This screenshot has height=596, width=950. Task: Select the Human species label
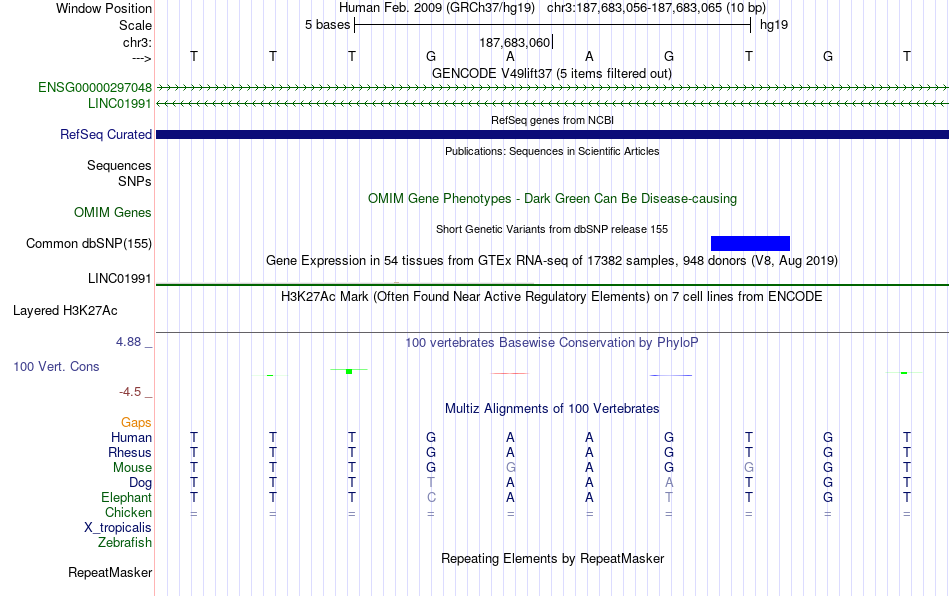click(131, 437)
